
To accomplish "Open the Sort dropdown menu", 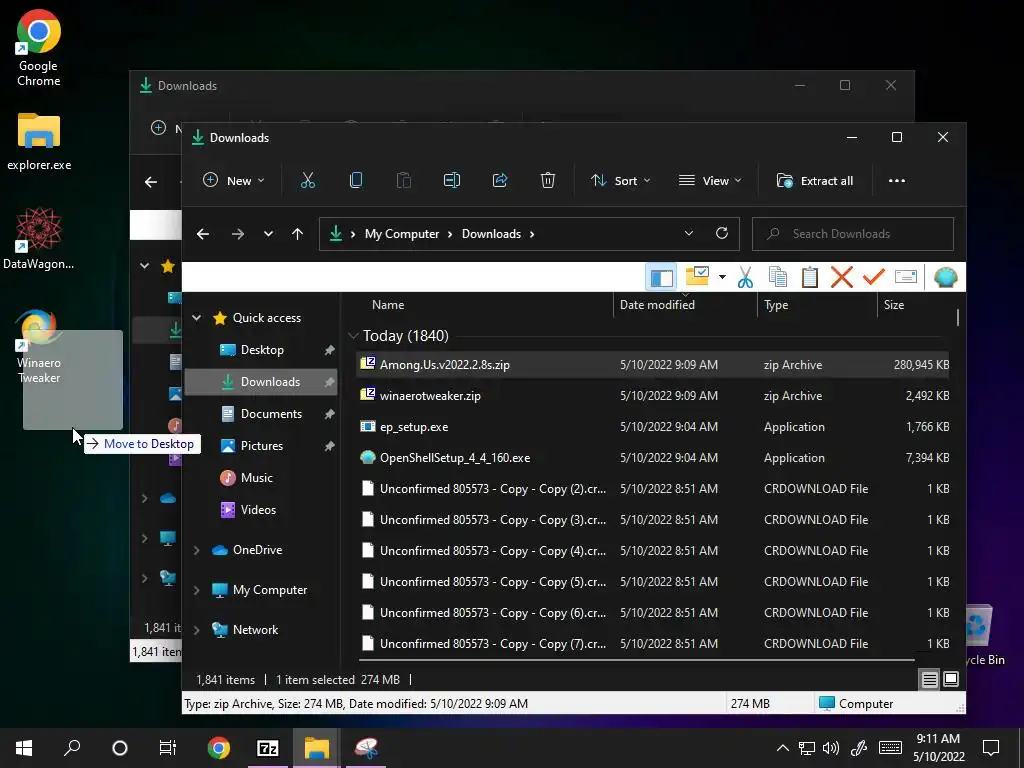I will 620,181.
